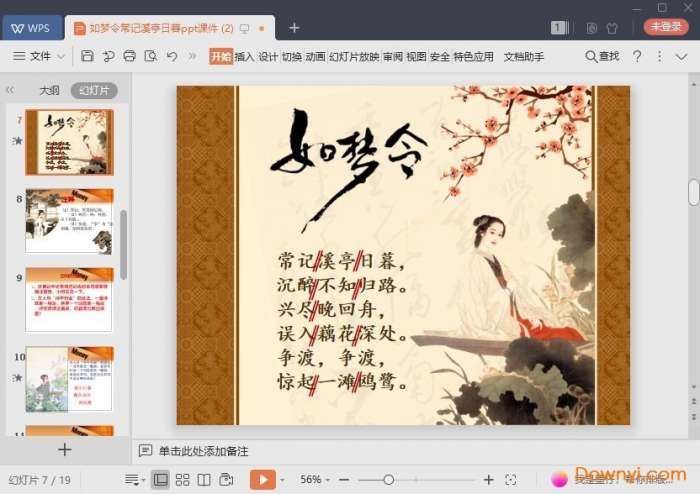The image size is (700, 494).
Task: Click animation star marker on slide 7
Action: coord(18,141)
